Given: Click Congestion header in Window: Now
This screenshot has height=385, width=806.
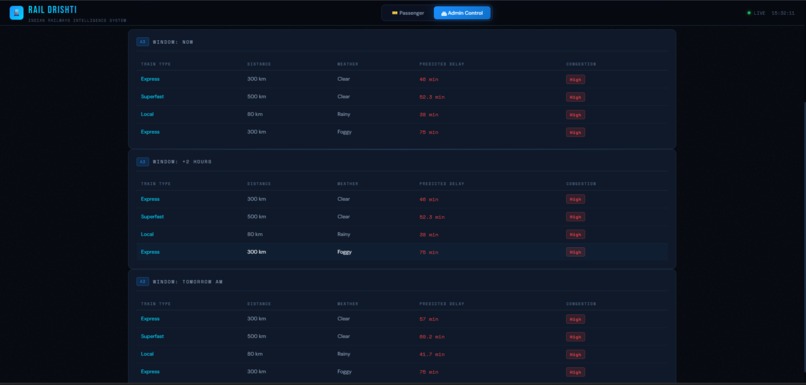Looking at the screenshot, I should [581, 64].
